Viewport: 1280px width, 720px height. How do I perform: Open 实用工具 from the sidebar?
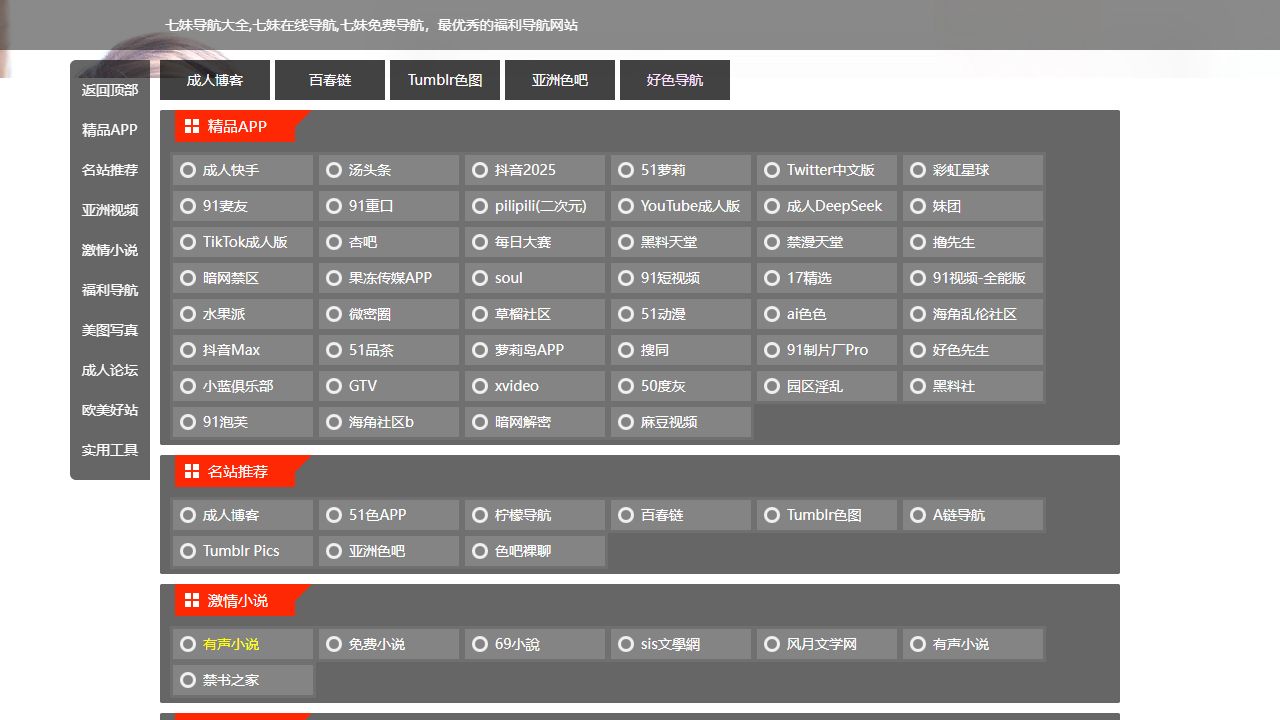110,450
